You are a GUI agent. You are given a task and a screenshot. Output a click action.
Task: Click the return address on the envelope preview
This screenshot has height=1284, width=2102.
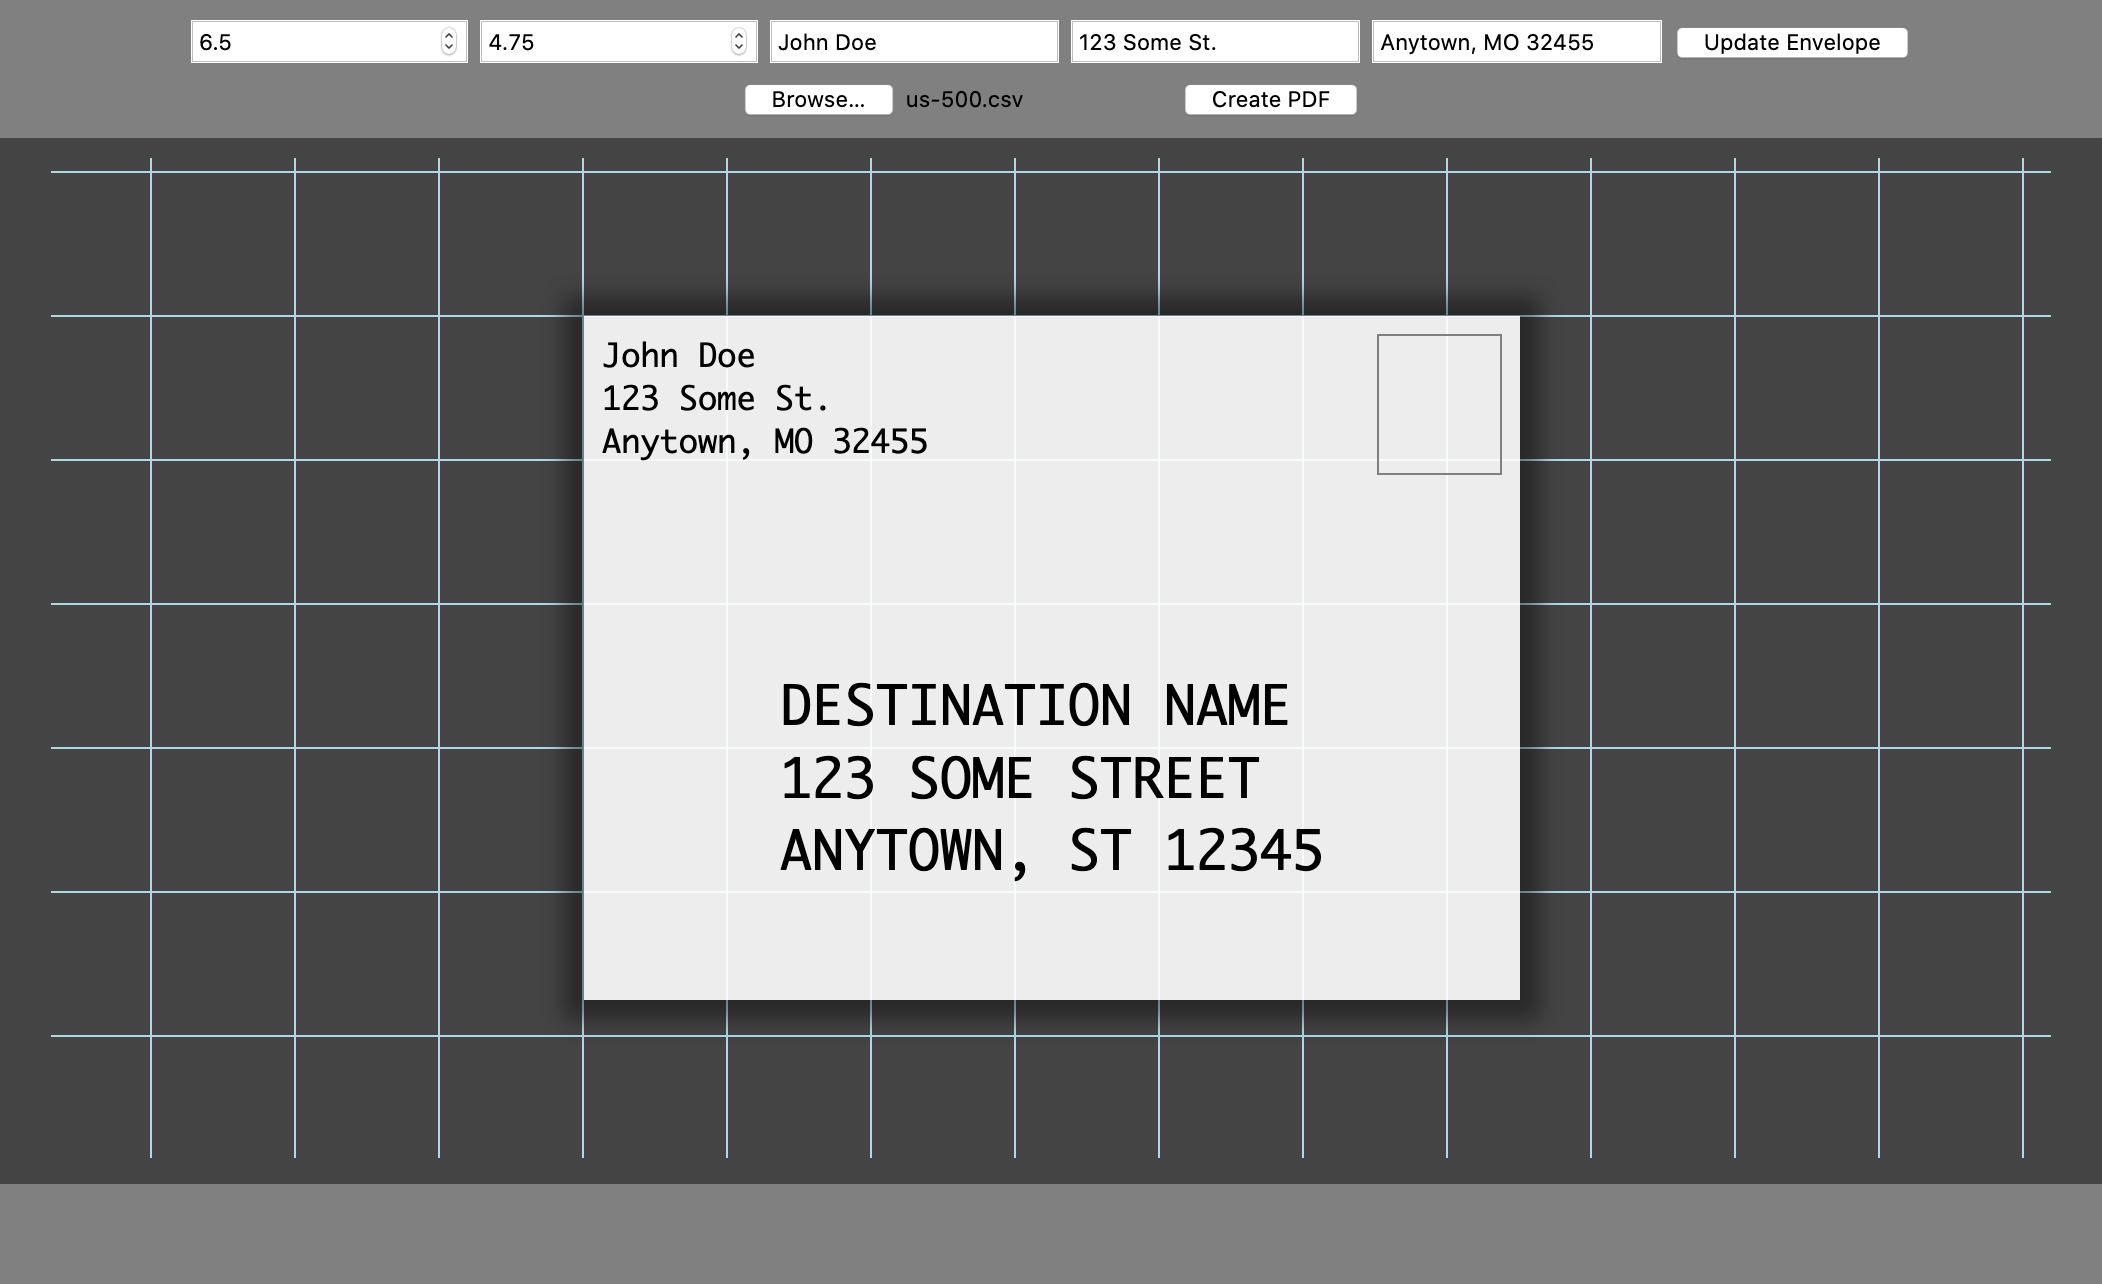tap(764, 397)
